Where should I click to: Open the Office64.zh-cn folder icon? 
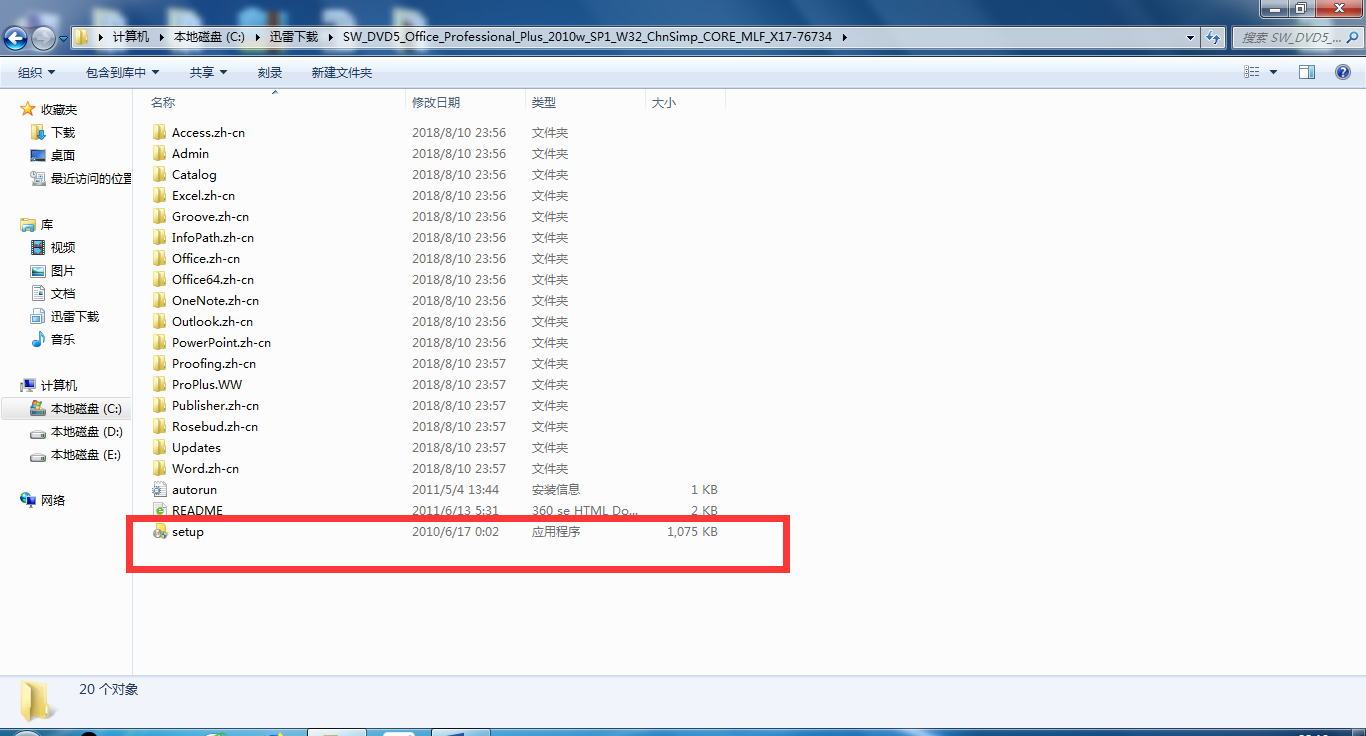159,280
